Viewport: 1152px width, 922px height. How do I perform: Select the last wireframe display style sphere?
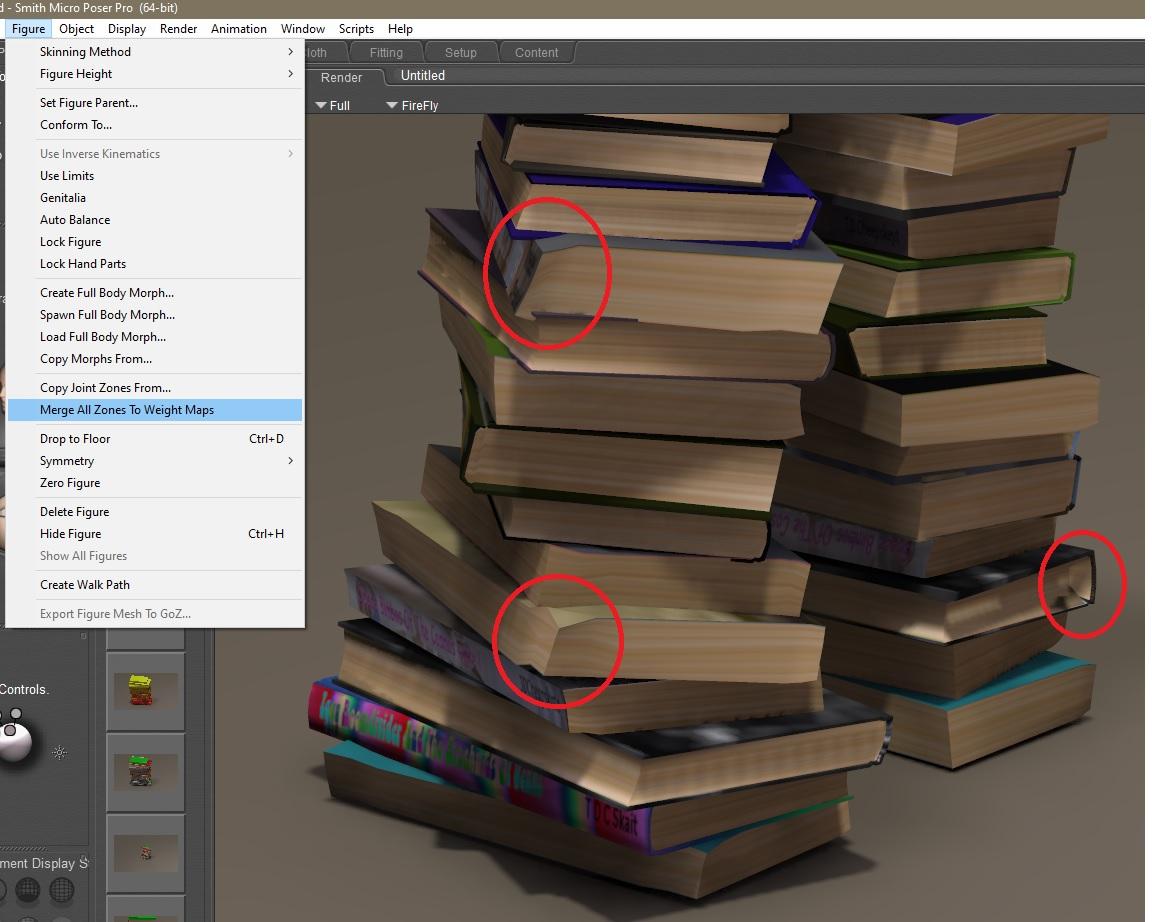click(62, 890)
